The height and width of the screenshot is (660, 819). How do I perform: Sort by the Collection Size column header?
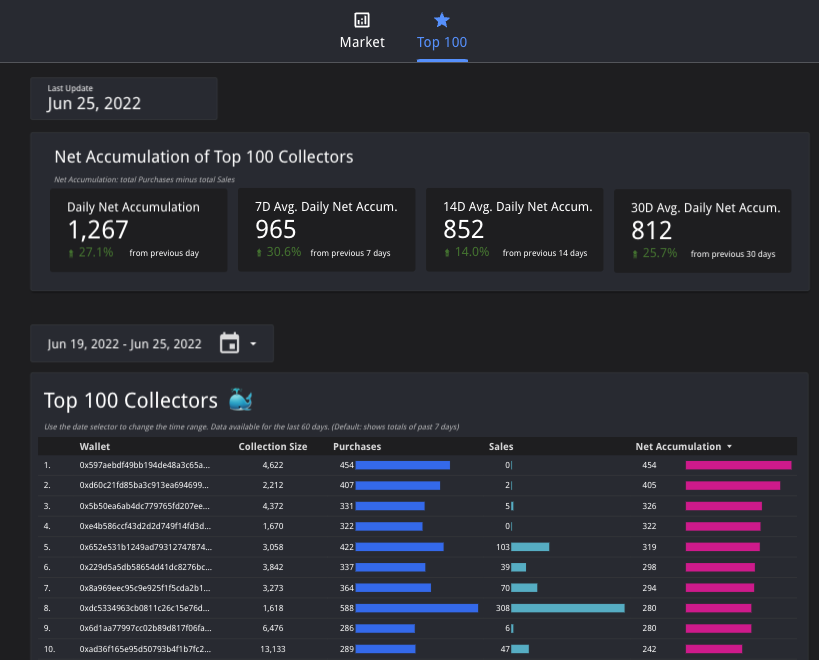[273, 446]
